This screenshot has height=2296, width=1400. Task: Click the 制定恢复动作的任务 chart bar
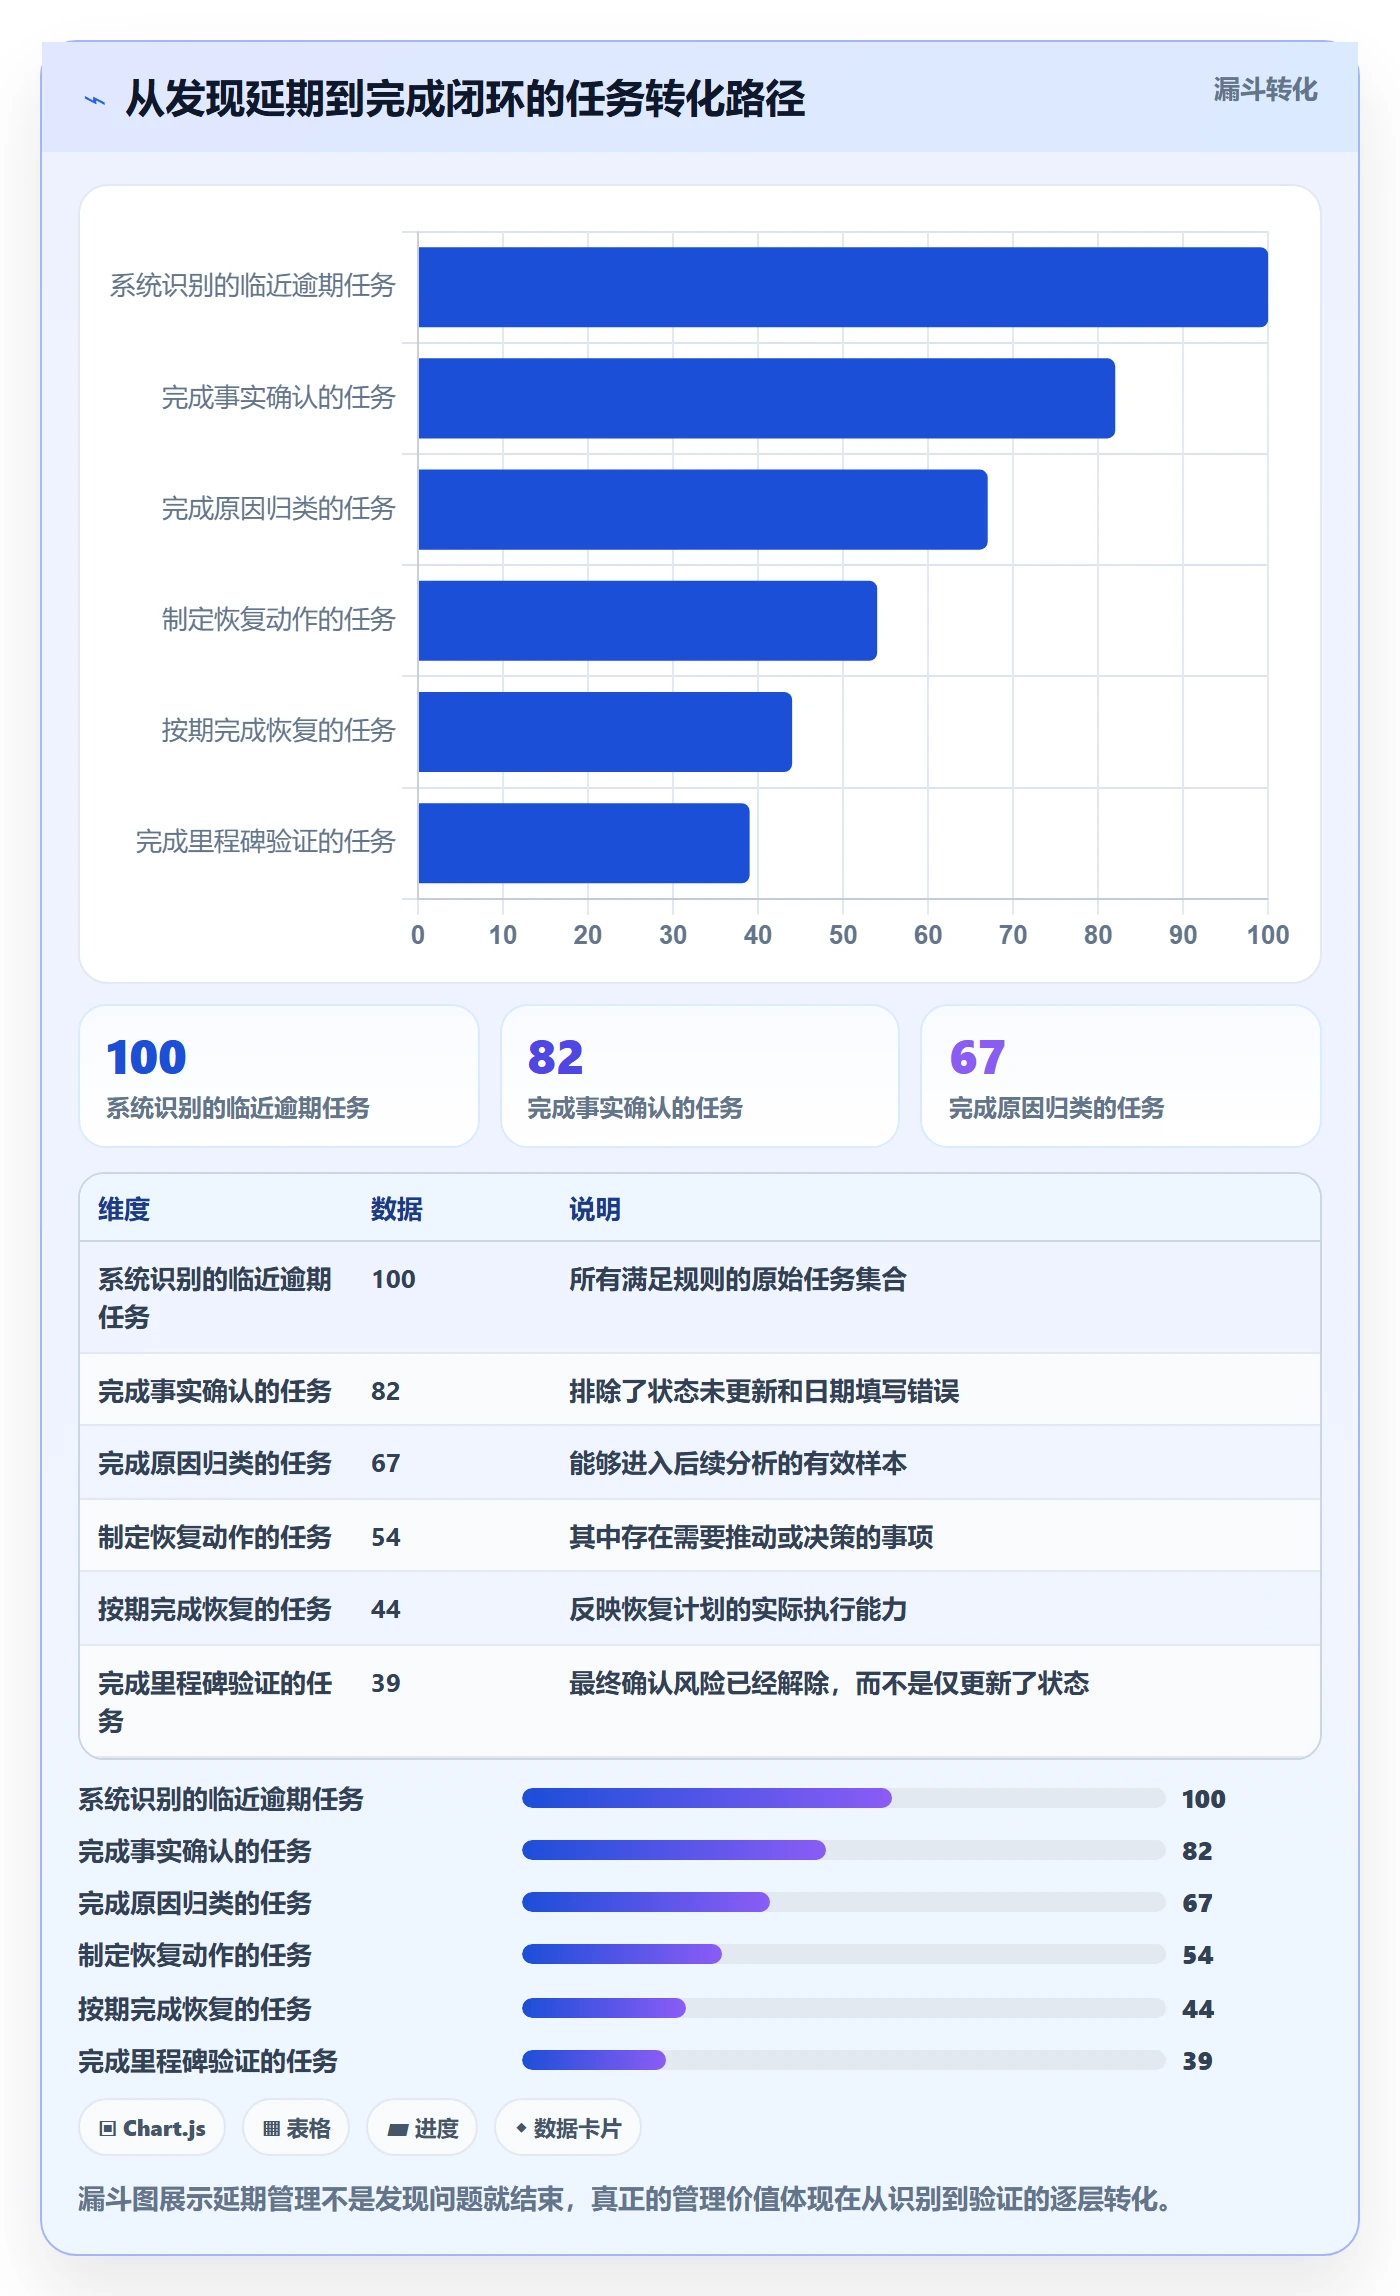[x=647, y=620]
